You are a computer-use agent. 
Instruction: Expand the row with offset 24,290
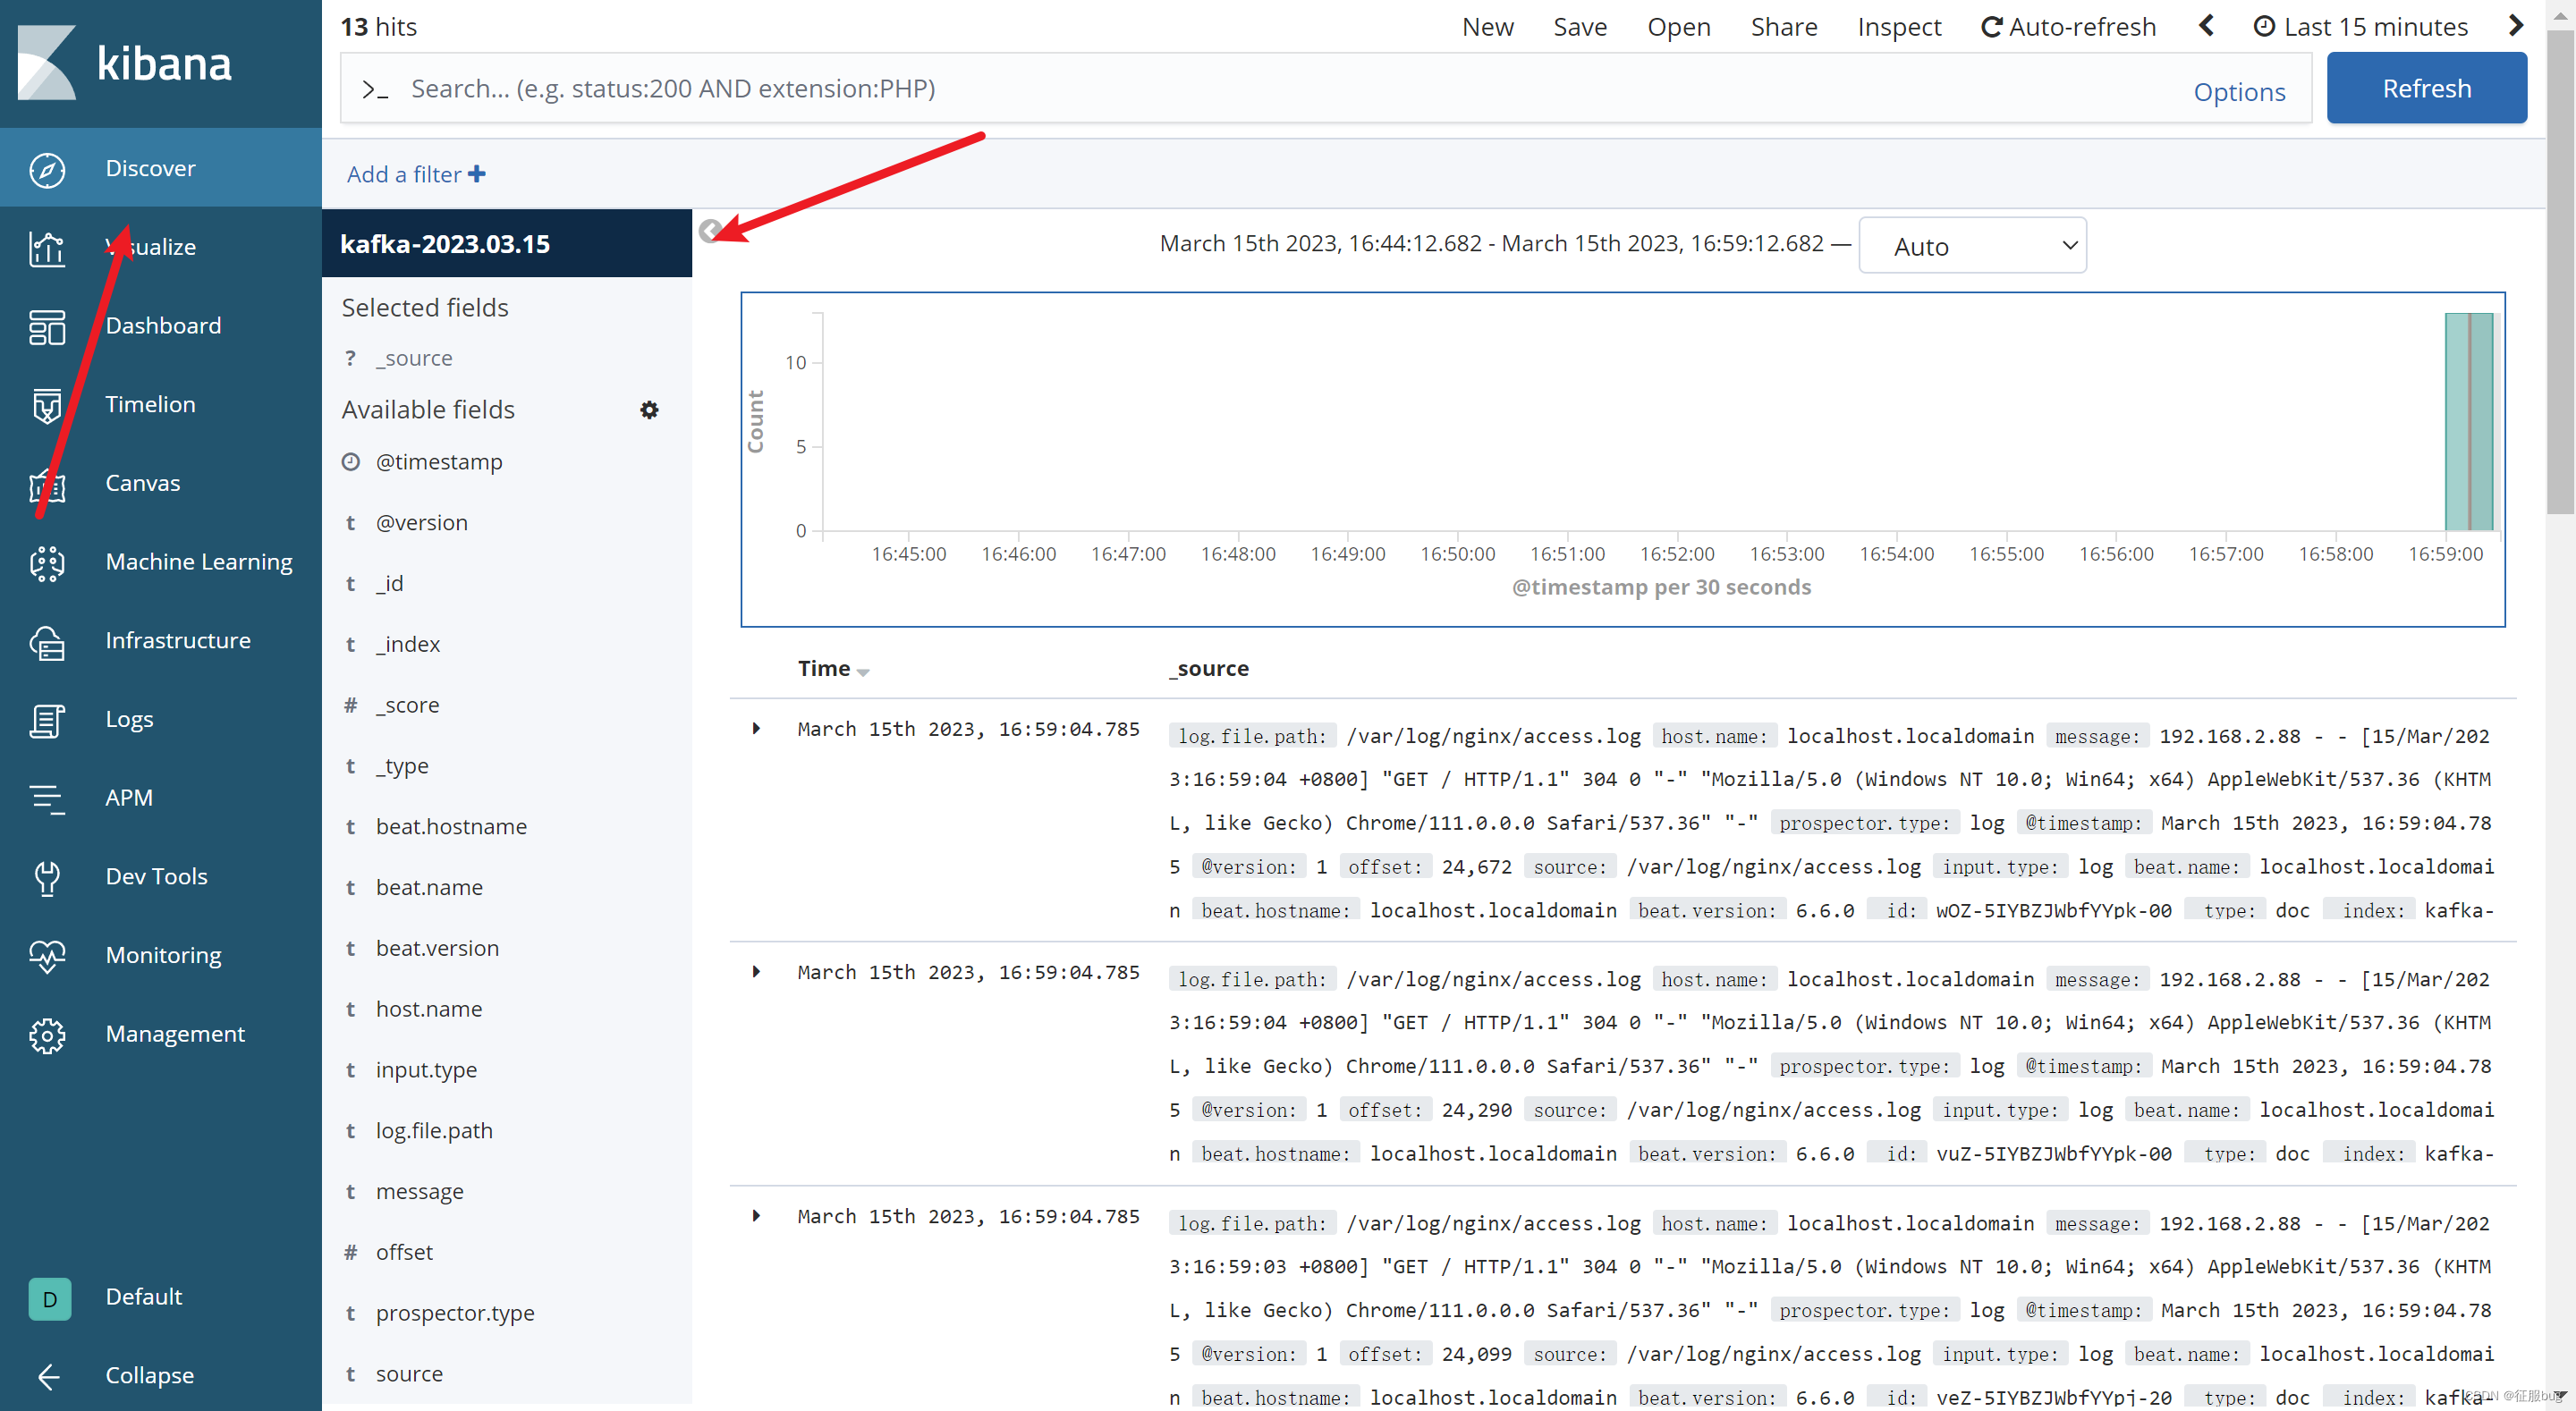756,972
